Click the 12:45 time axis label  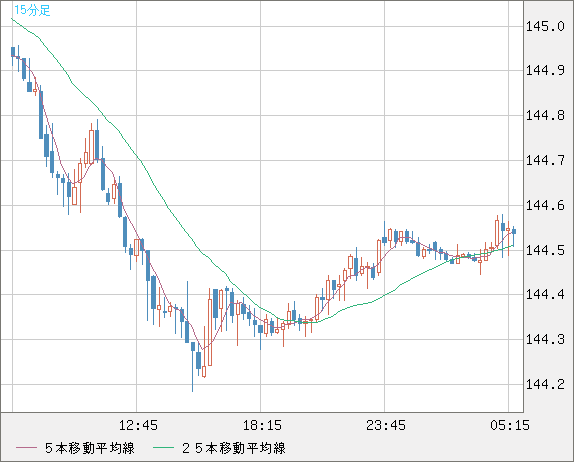138,425
